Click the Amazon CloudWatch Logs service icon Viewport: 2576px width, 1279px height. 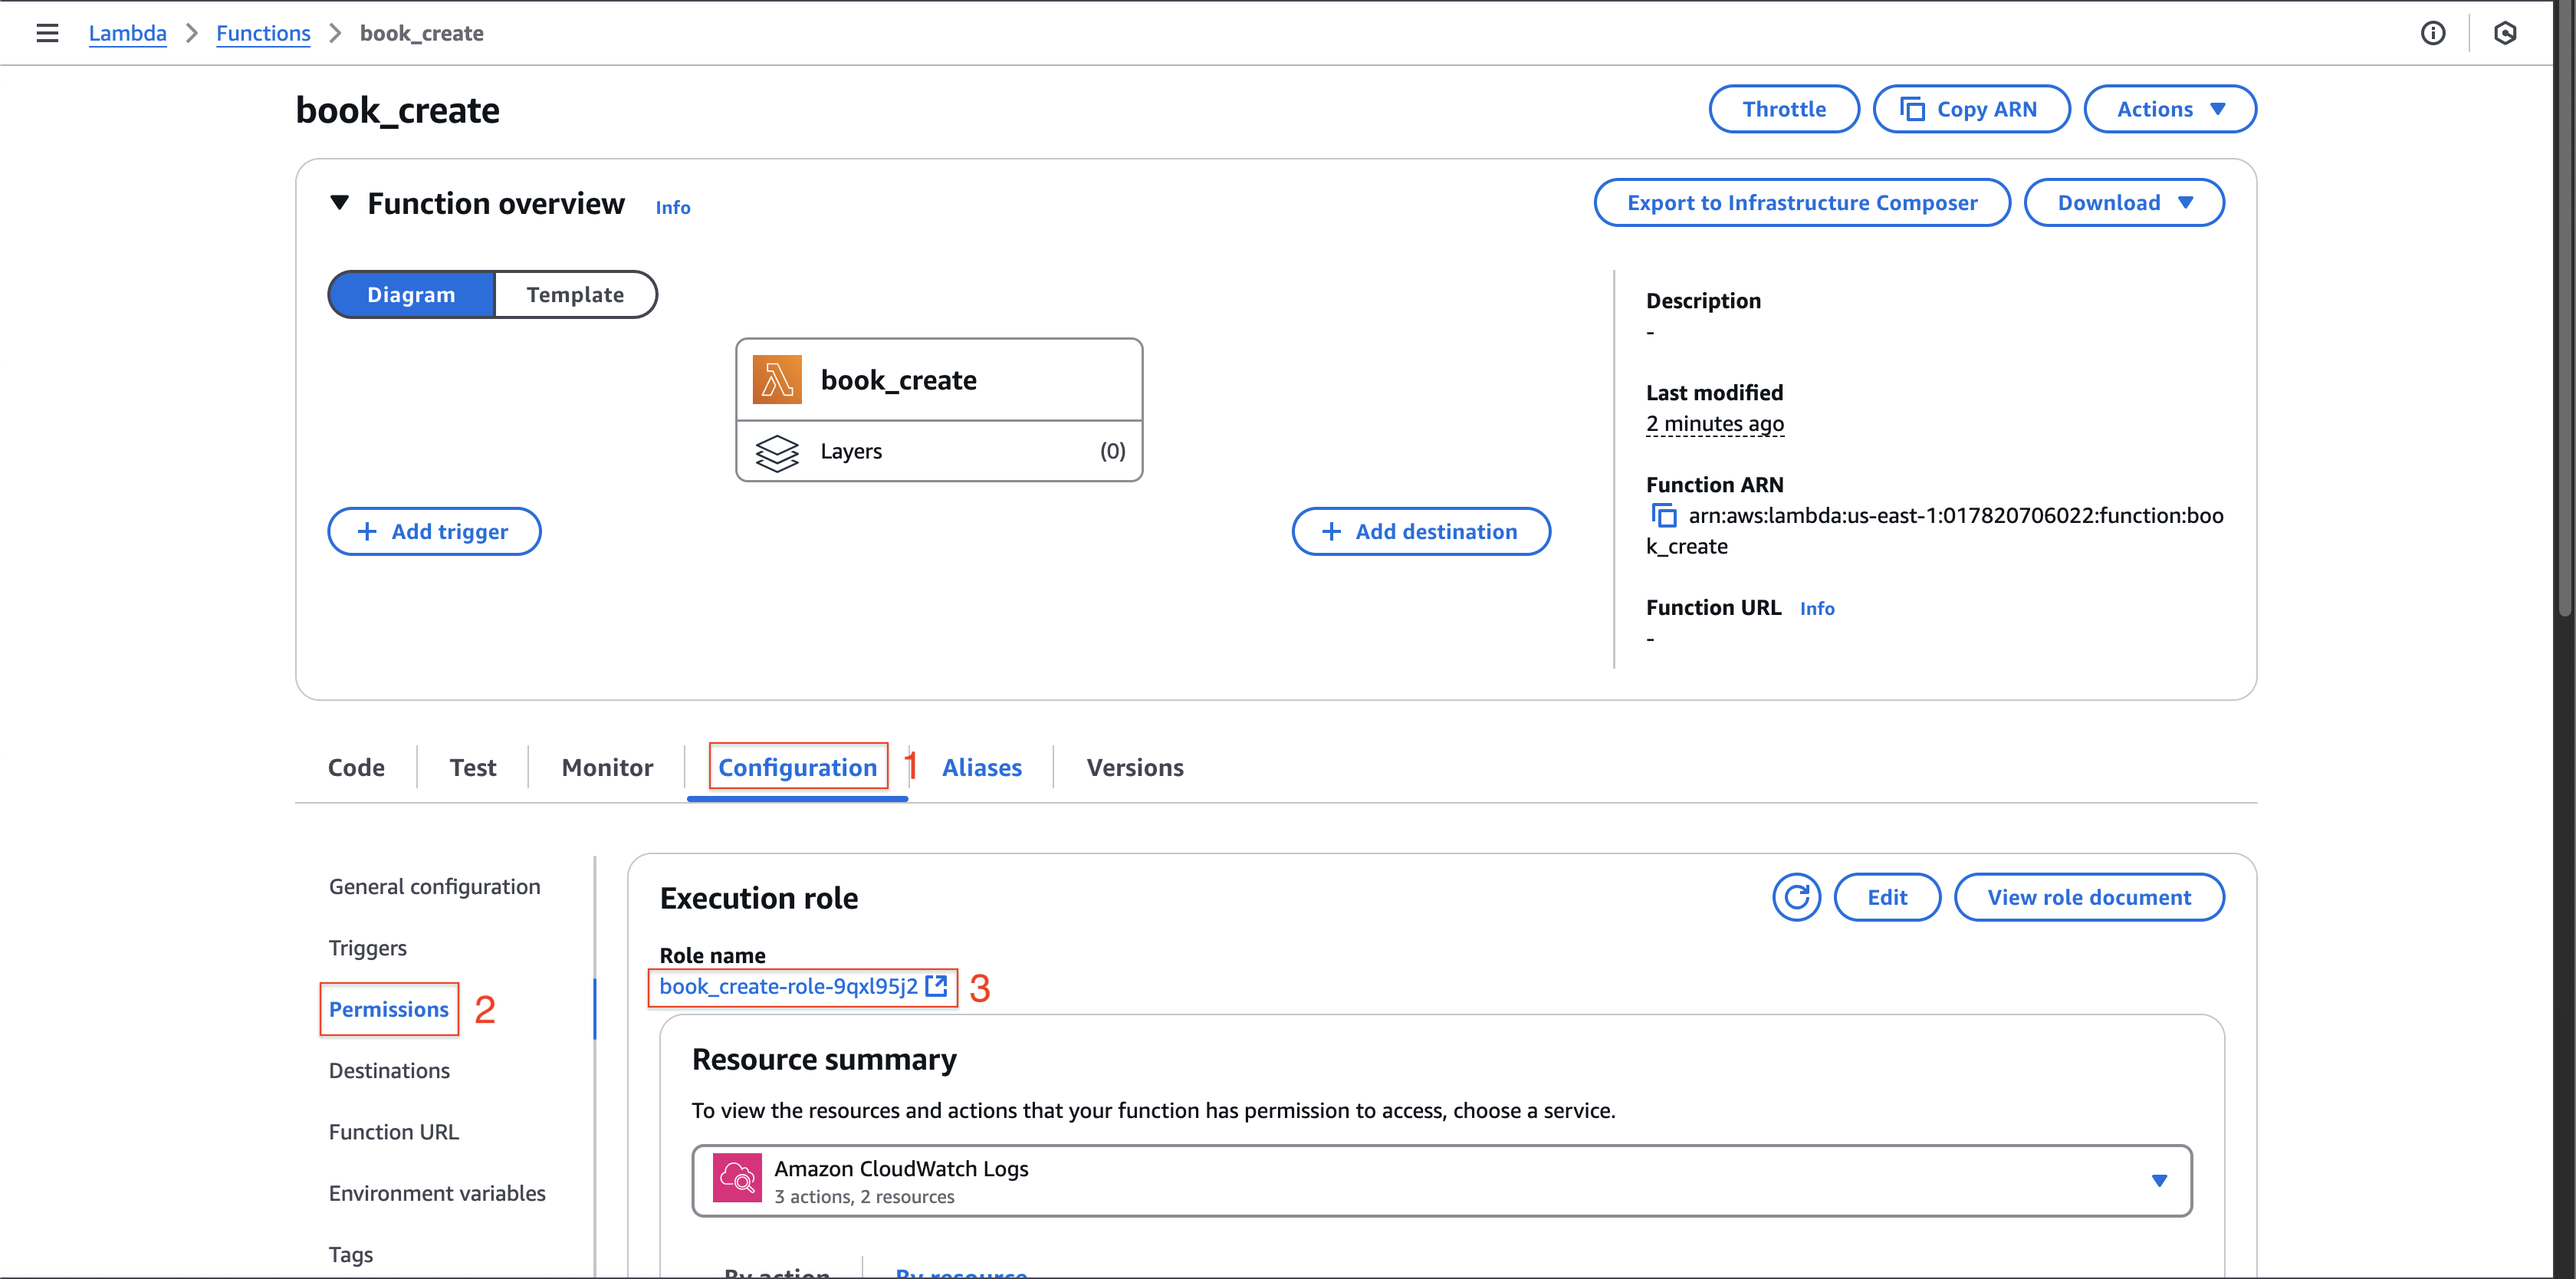click(x=736, y=1177)
